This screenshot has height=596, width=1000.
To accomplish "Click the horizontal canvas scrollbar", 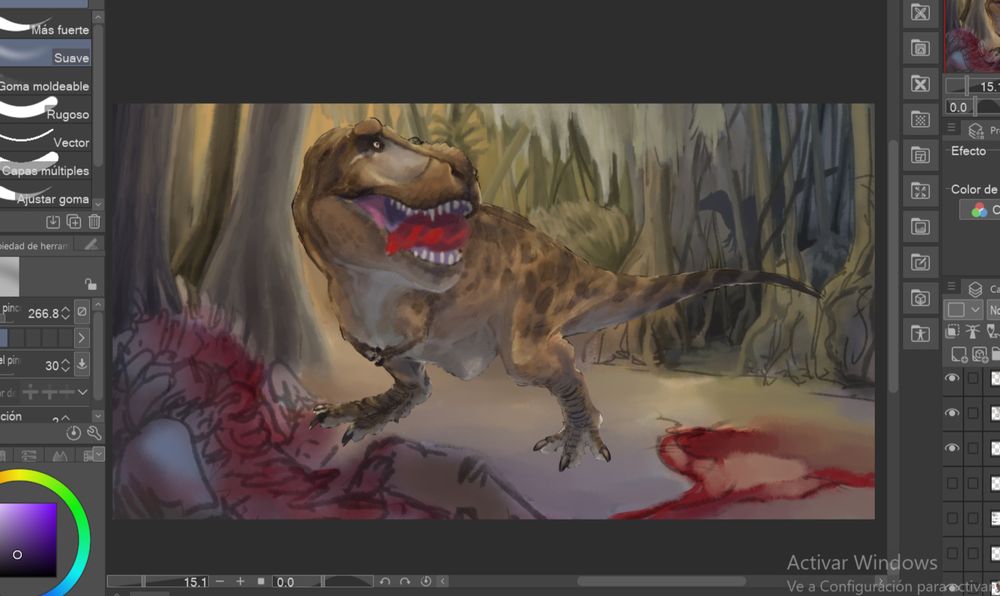I will tap(660, 581).
